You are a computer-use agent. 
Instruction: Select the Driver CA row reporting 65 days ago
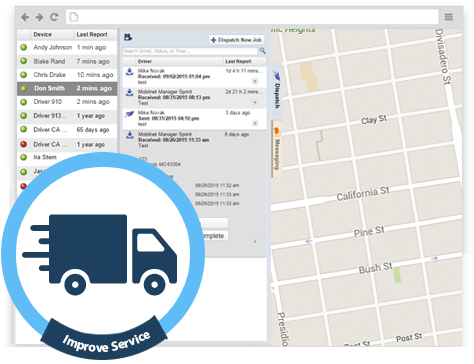[67, 130]
